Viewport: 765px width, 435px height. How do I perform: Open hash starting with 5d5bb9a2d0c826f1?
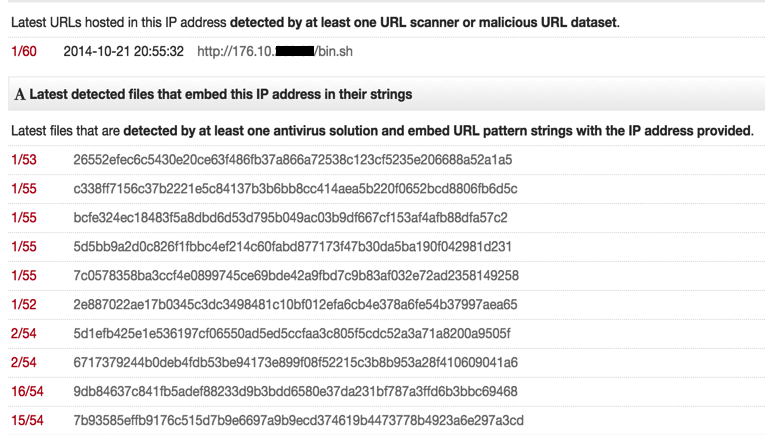click(x=292, y=247)
